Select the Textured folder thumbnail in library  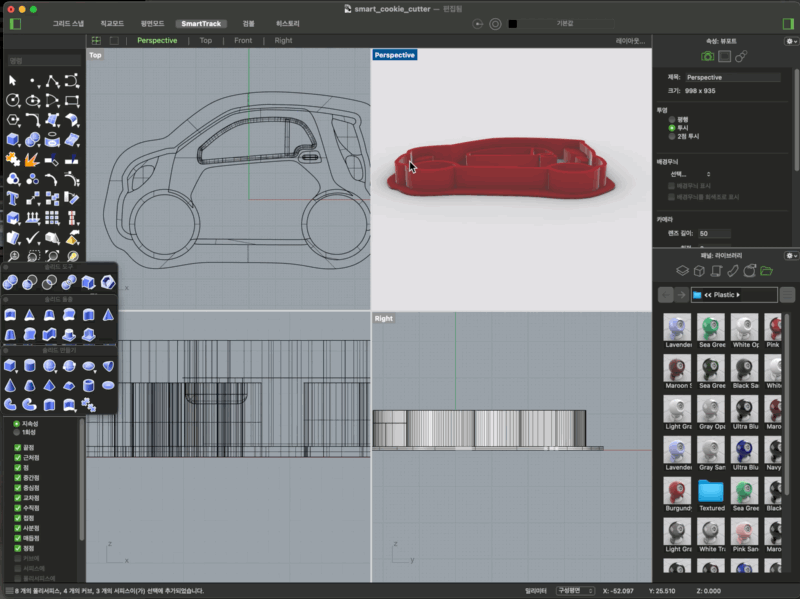pyautogui.click(x=711, y=493)
